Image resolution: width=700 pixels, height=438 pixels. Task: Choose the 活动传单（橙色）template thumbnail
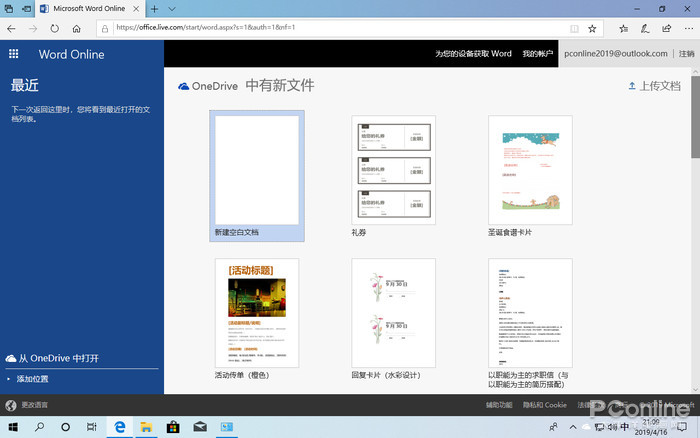(x=257, y=313)
